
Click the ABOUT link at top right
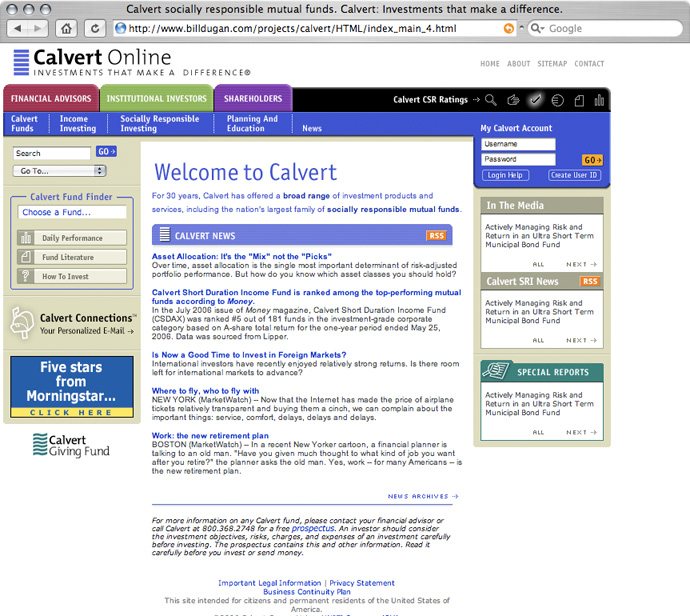tap(518, 64)
